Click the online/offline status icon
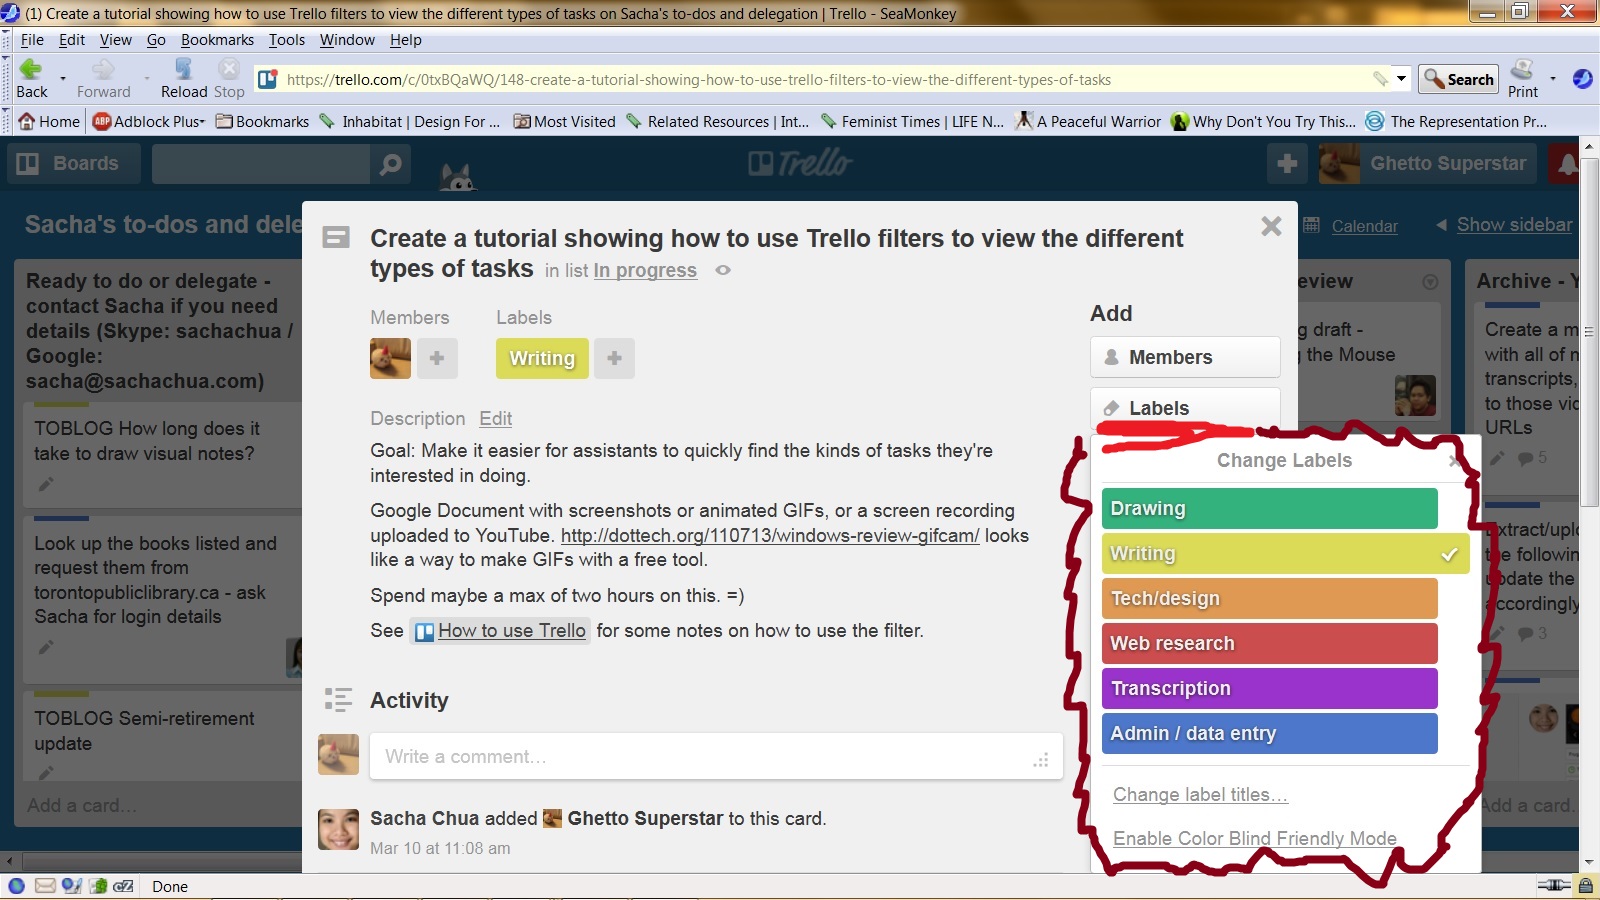 point(1553,886)
